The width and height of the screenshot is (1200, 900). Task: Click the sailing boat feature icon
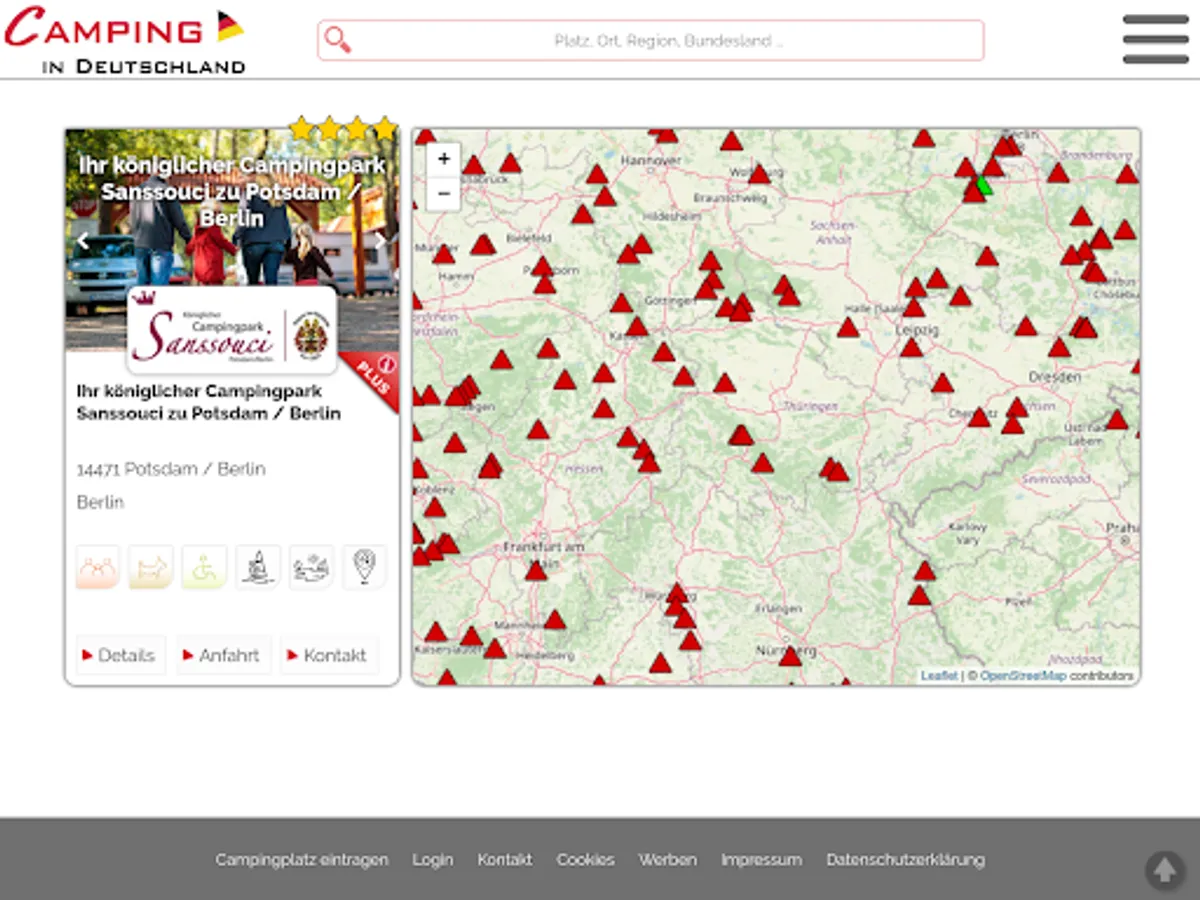(258, 567)
